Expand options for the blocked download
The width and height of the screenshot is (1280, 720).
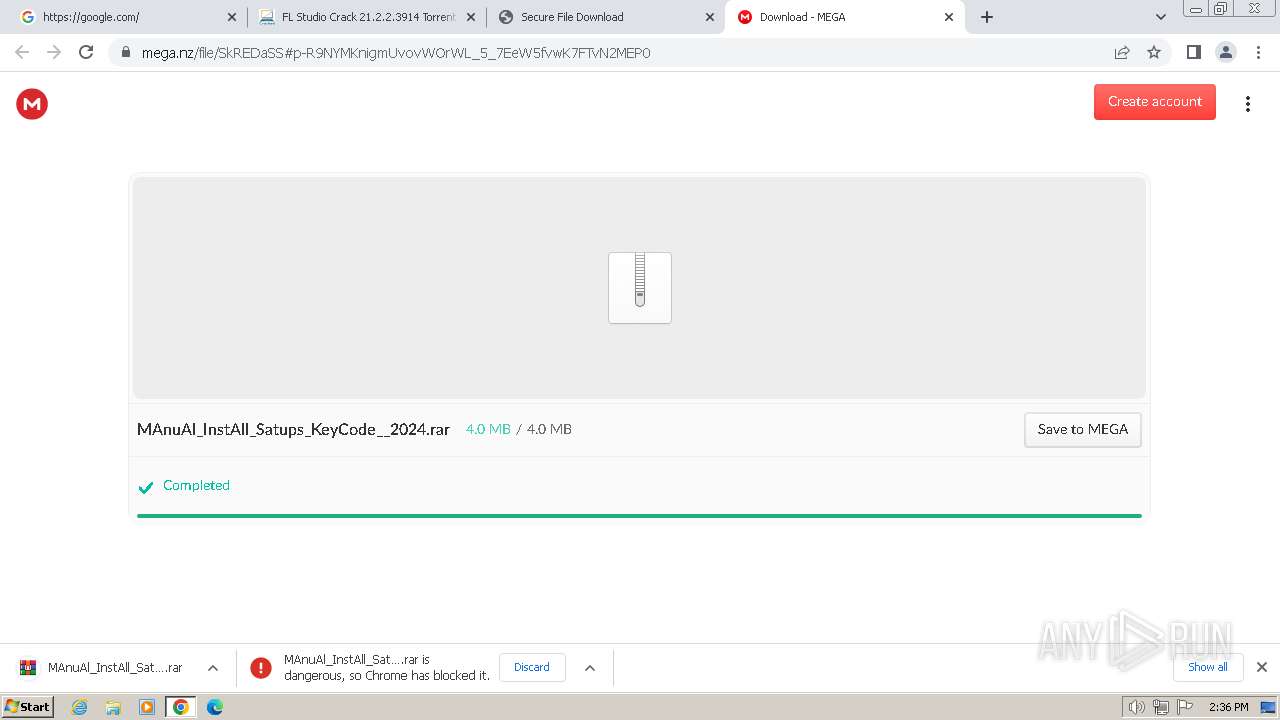[589, 668]
